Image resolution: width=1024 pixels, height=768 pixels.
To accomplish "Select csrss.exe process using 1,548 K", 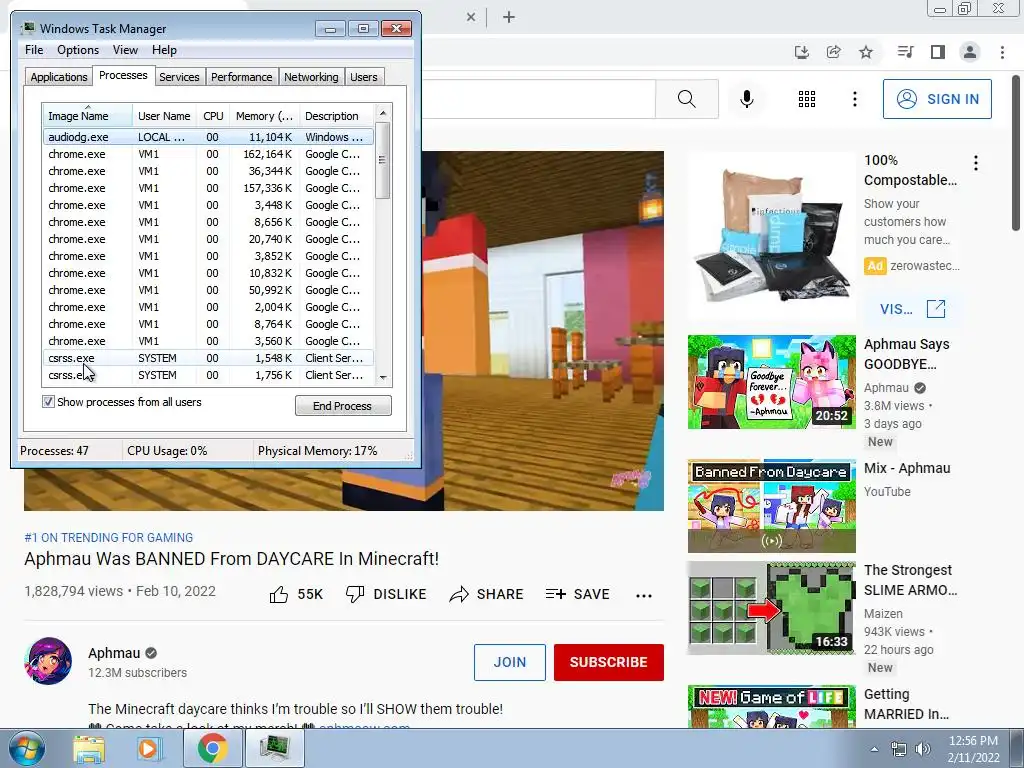I will click(x=208, y=358).
